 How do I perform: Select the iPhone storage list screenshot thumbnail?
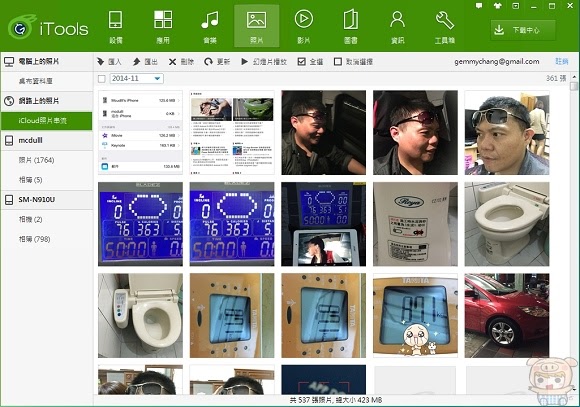click(x=140, y=132)
